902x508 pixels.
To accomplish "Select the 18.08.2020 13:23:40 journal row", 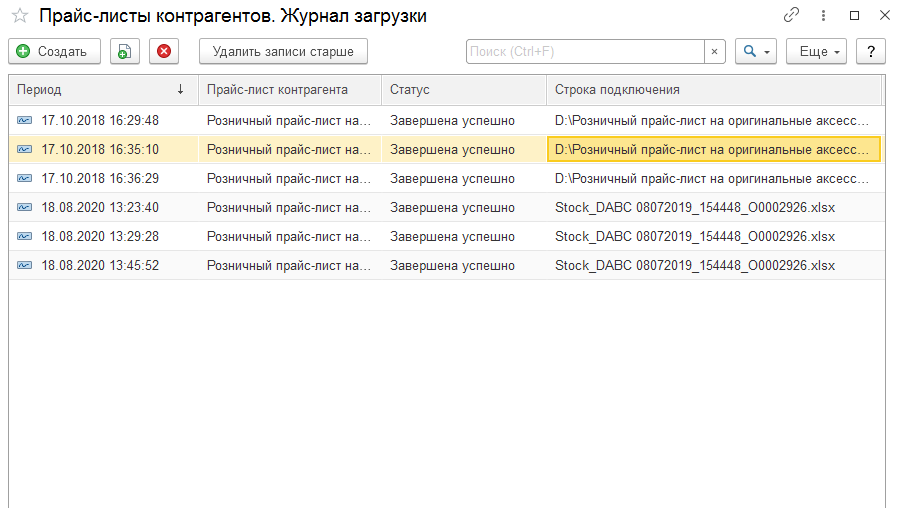I will pyautogui.click(x=447, y=207).
